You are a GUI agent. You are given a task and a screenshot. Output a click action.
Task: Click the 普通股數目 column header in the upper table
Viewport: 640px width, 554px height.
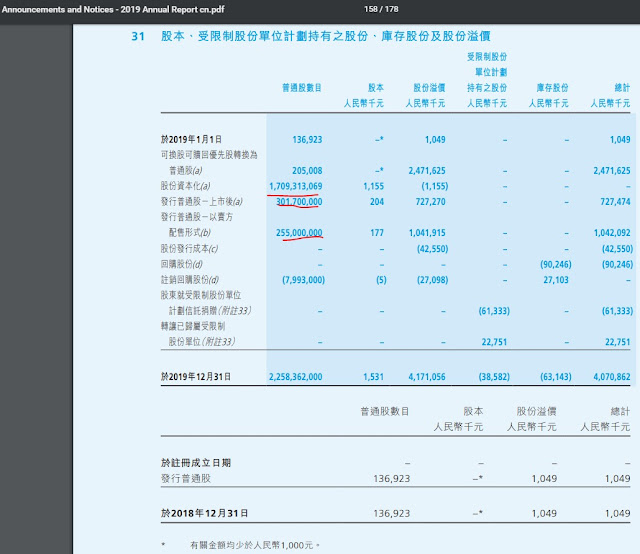[x=302, y=87]
